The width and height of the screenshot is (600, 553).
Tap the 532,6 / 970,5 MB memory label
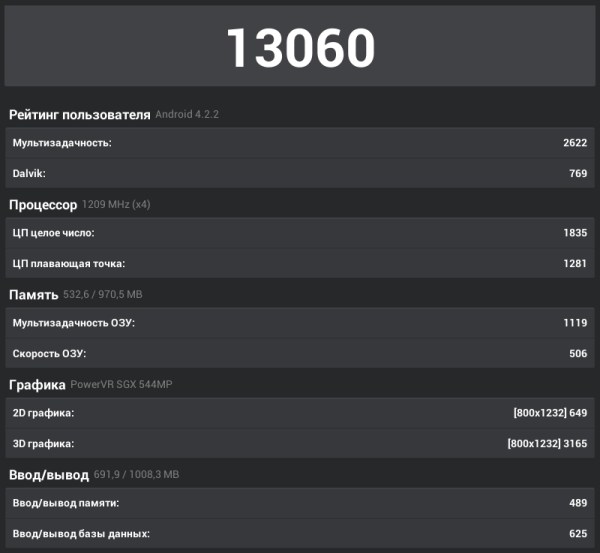tap(103, 295)
